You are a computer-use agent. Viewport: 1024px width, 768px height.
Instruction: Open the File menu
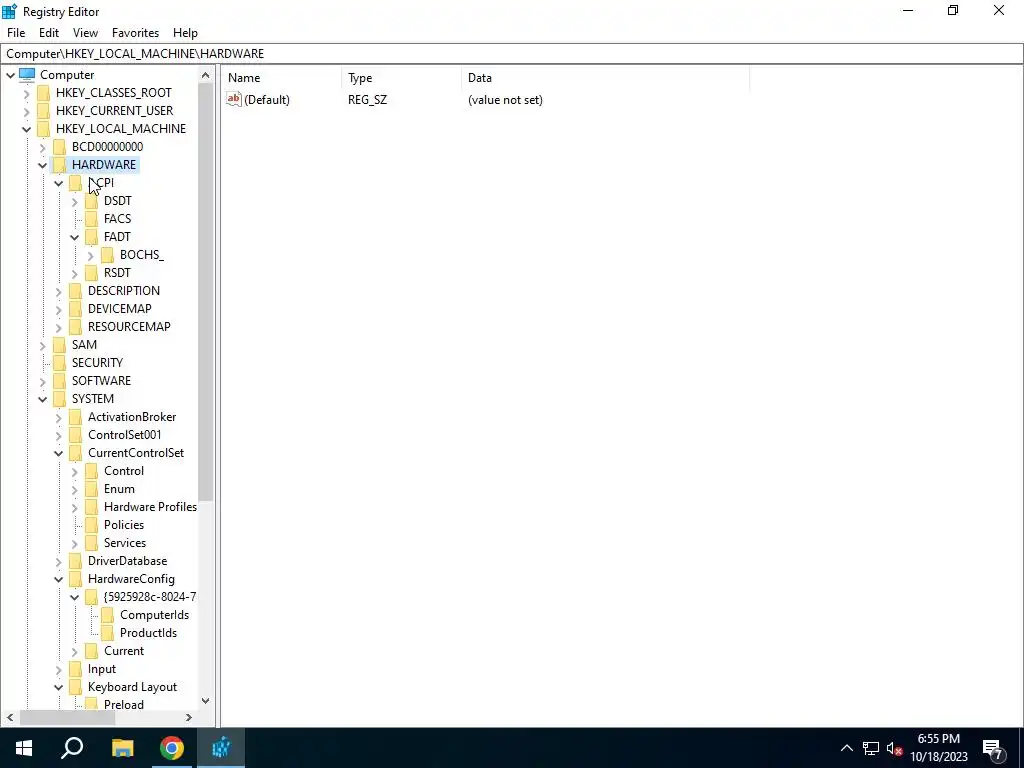(16, 33)
